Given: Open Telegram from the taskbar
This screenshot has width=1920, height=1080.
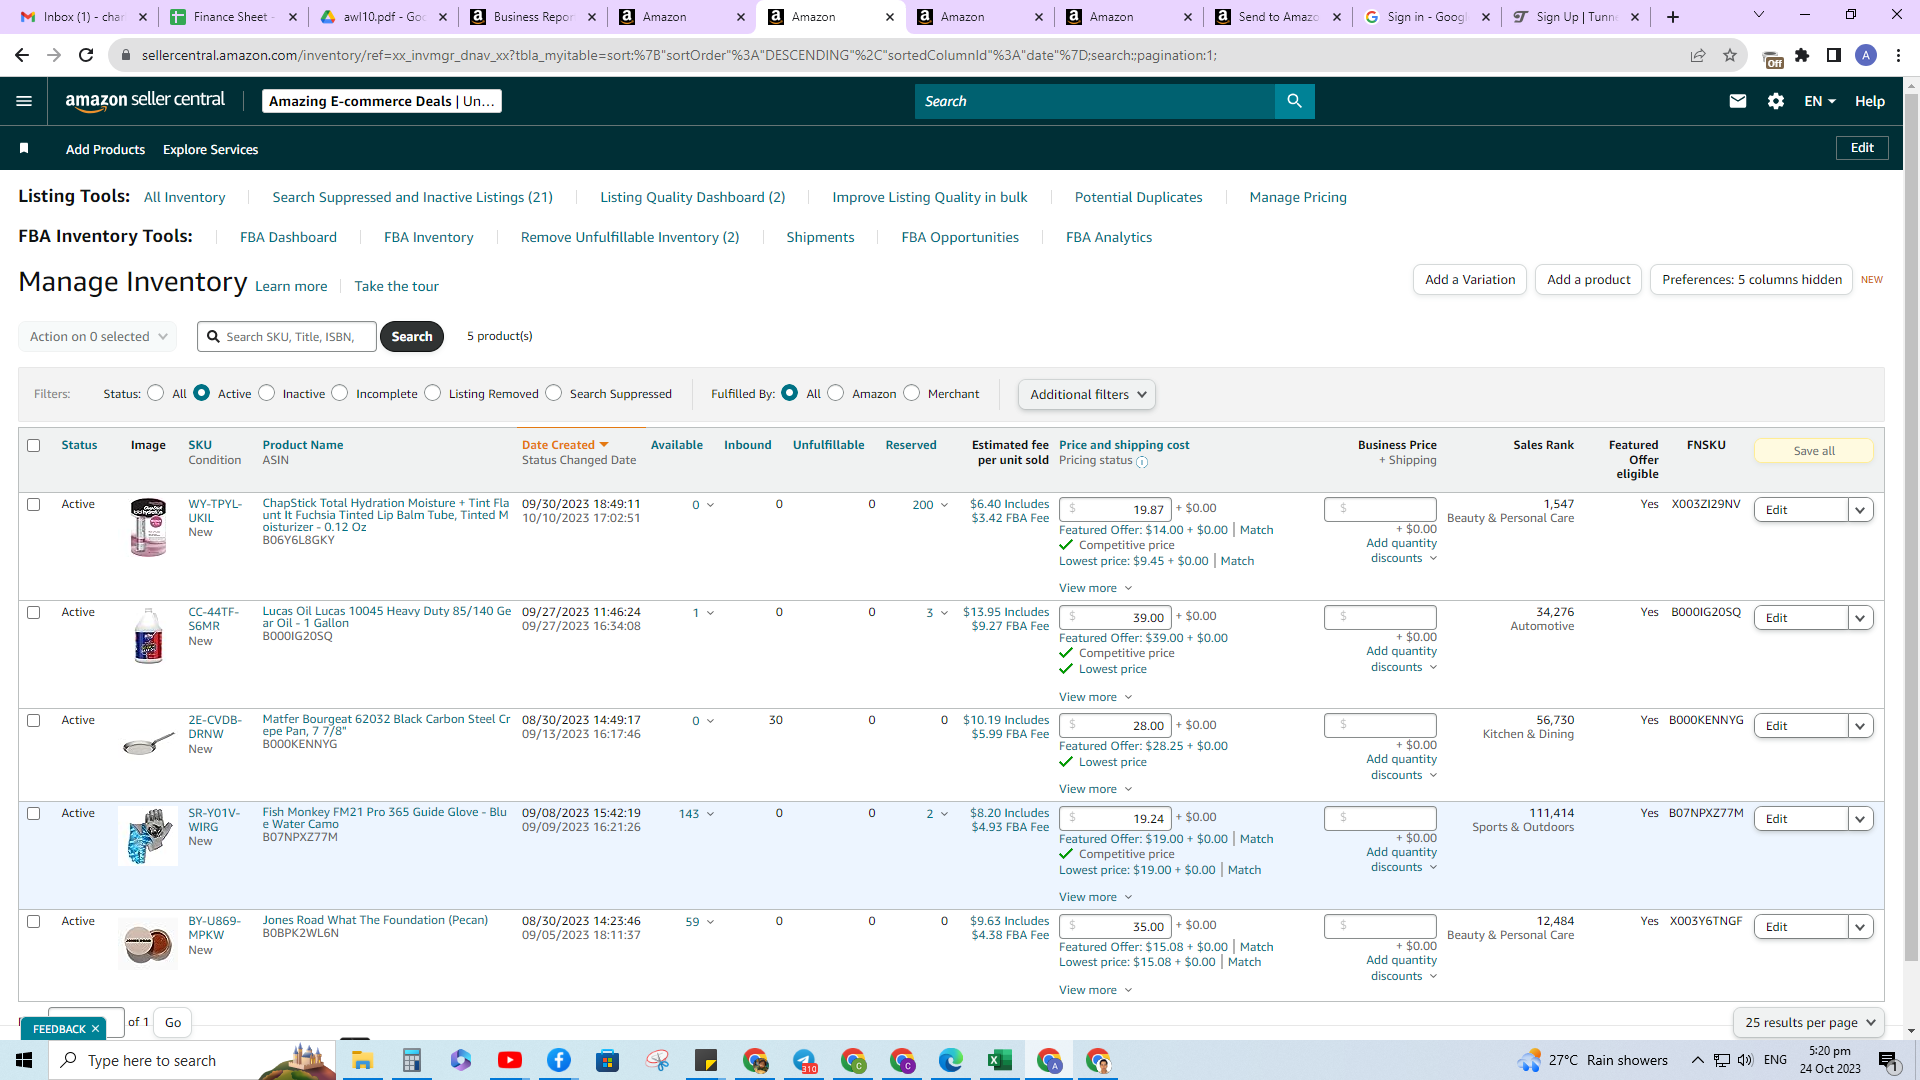Looking at the screenshot, I should click(803, 1060).
